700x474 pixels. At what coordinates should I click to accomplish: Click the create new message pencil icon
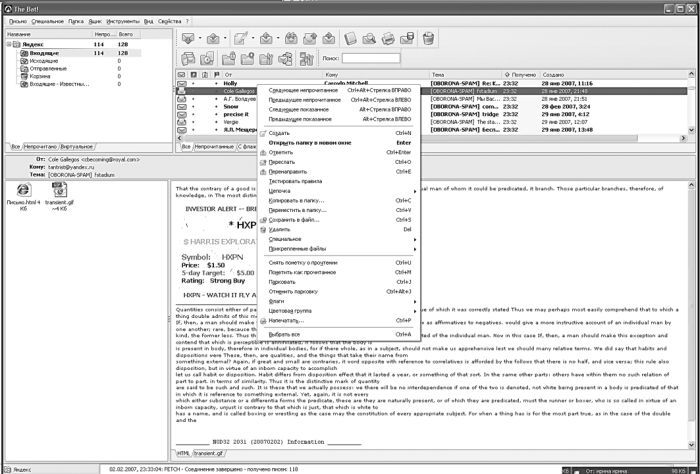coord(240,38)
